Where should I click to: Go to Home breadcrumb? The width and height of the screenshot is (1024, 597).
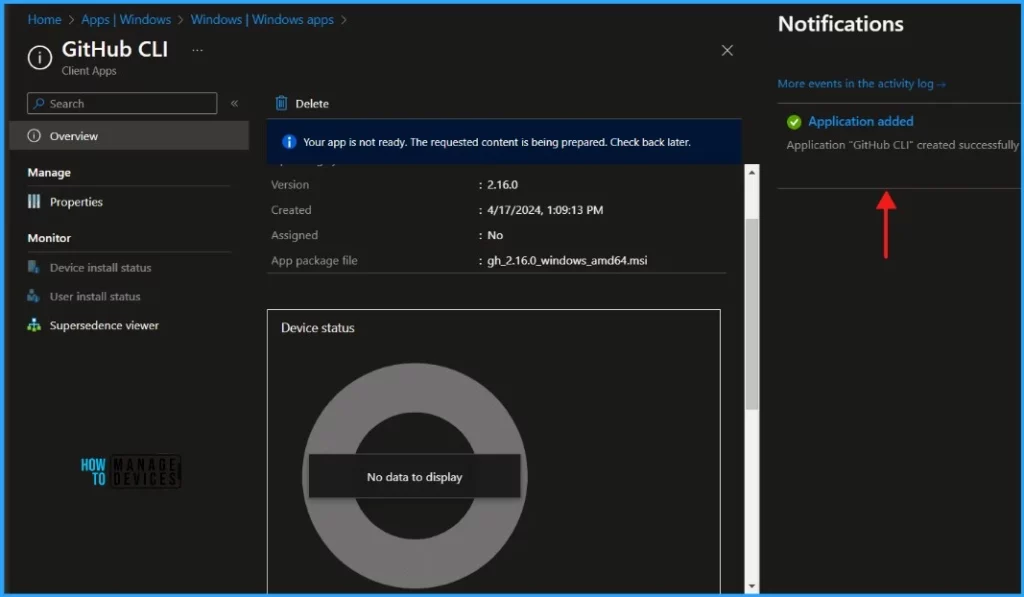tap(44, 20)
